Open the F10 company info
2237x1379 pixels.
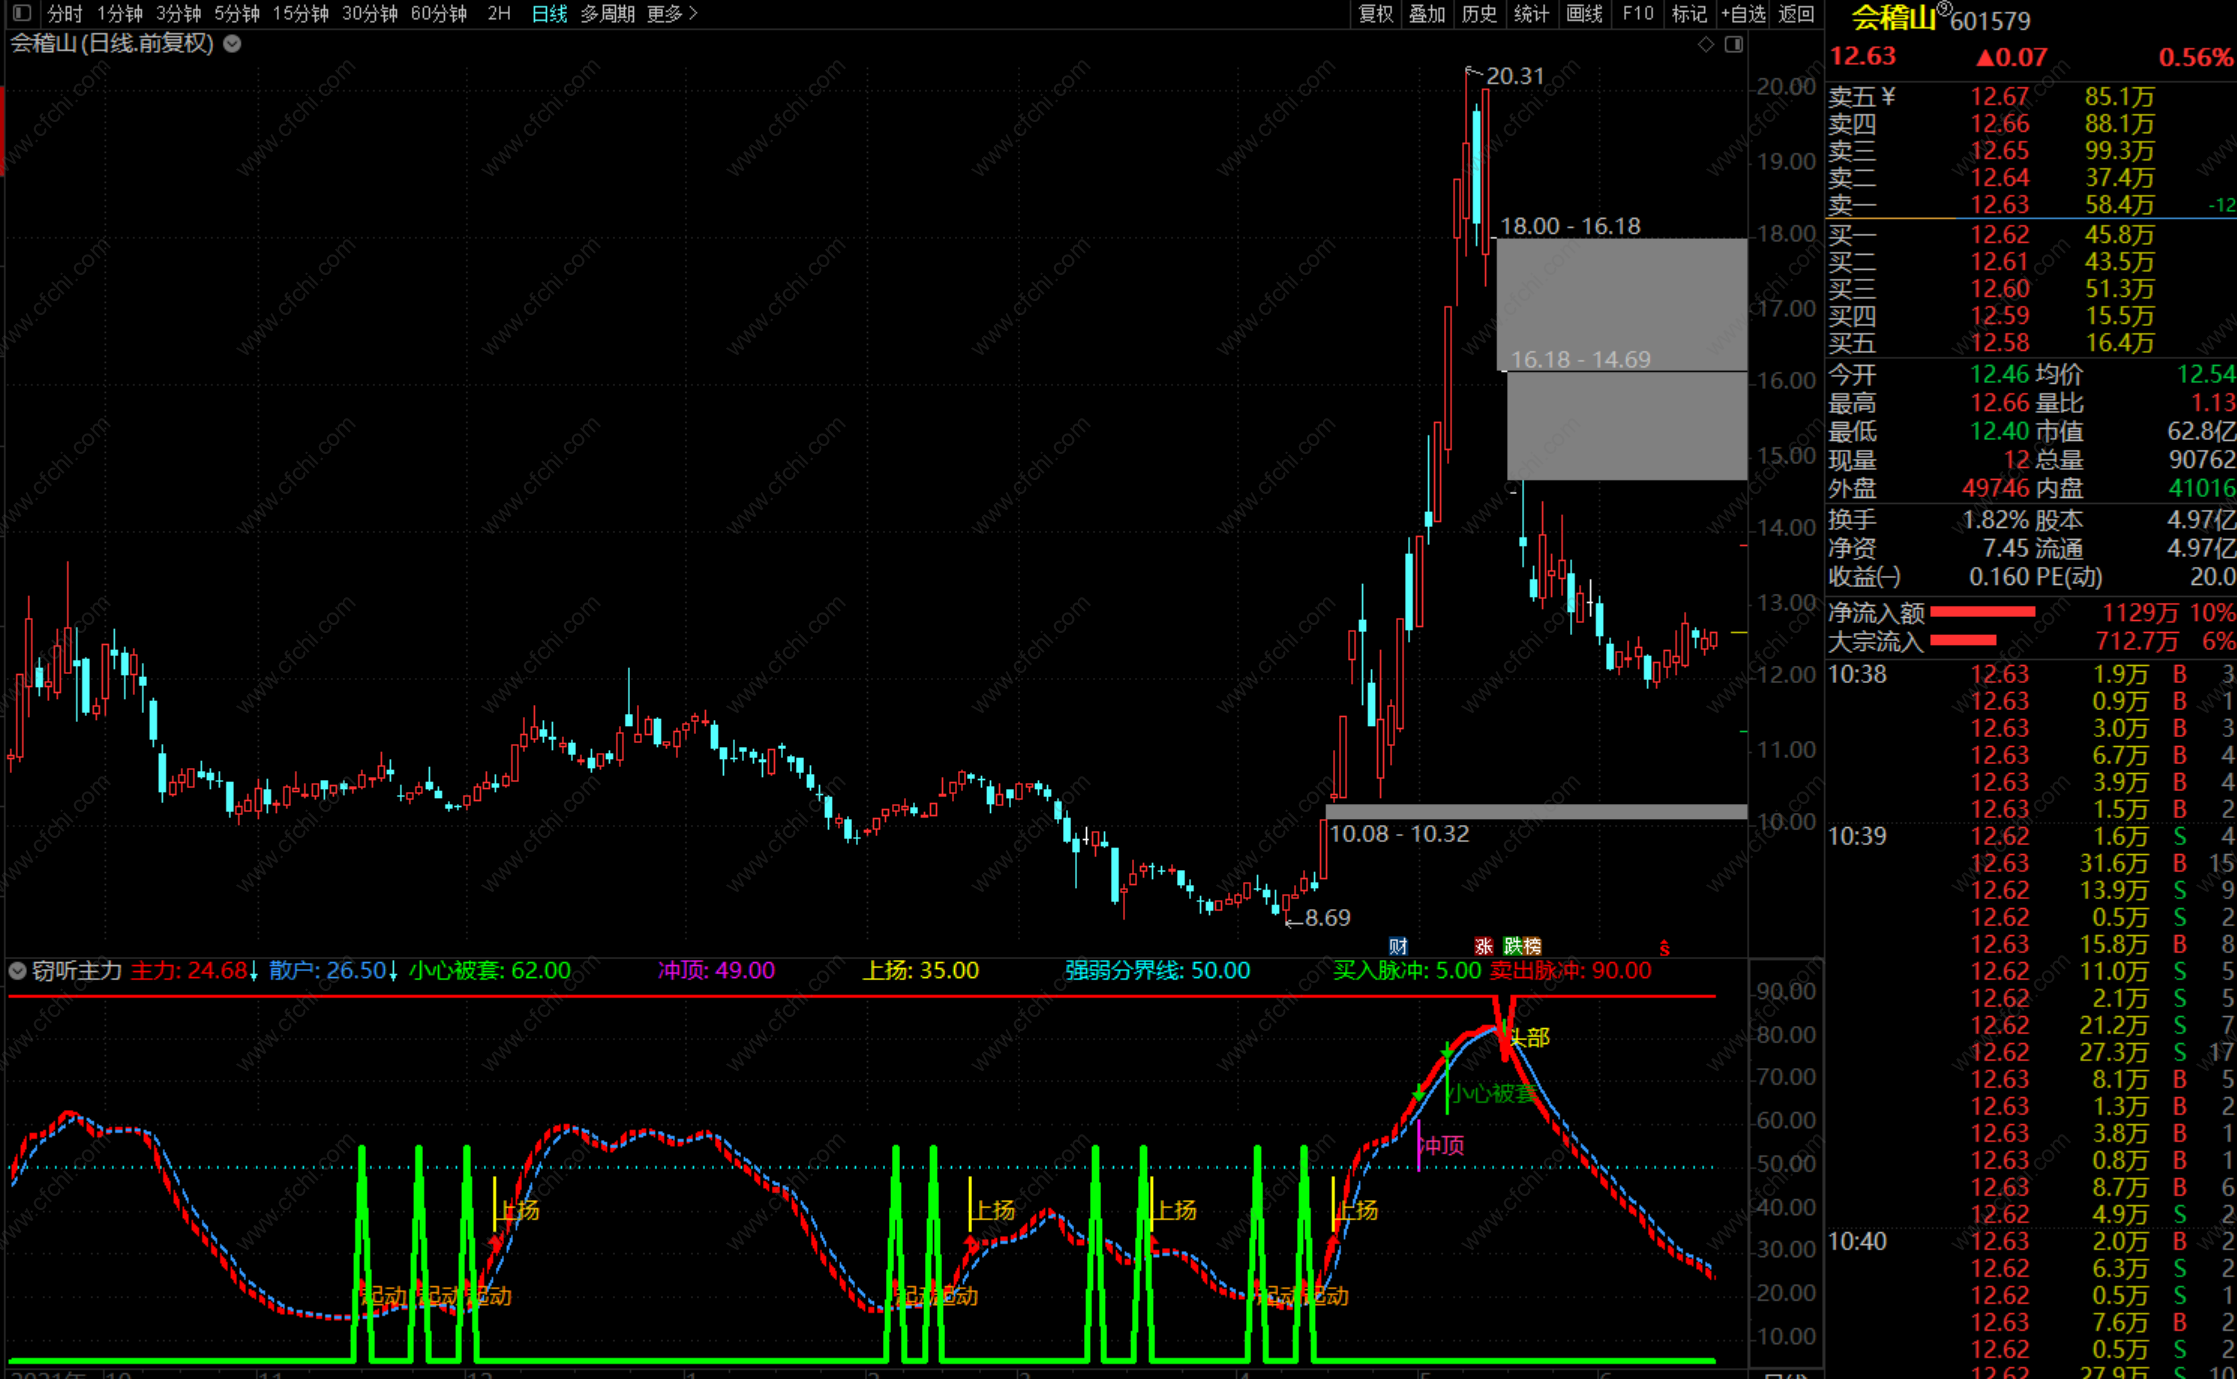[1638, 14]
